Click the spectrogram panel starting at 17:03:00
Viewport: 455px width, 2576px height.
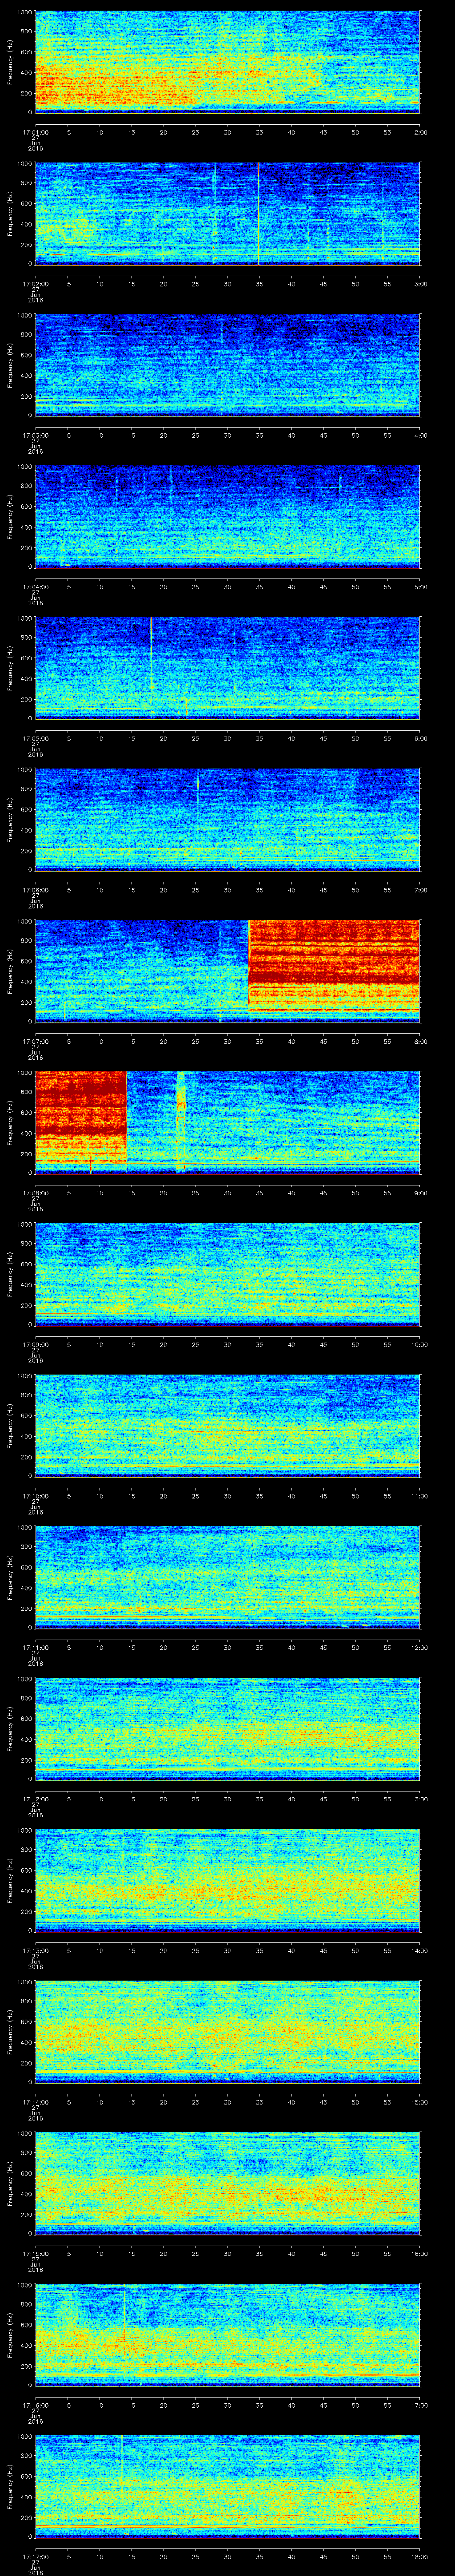coord(227,365)
